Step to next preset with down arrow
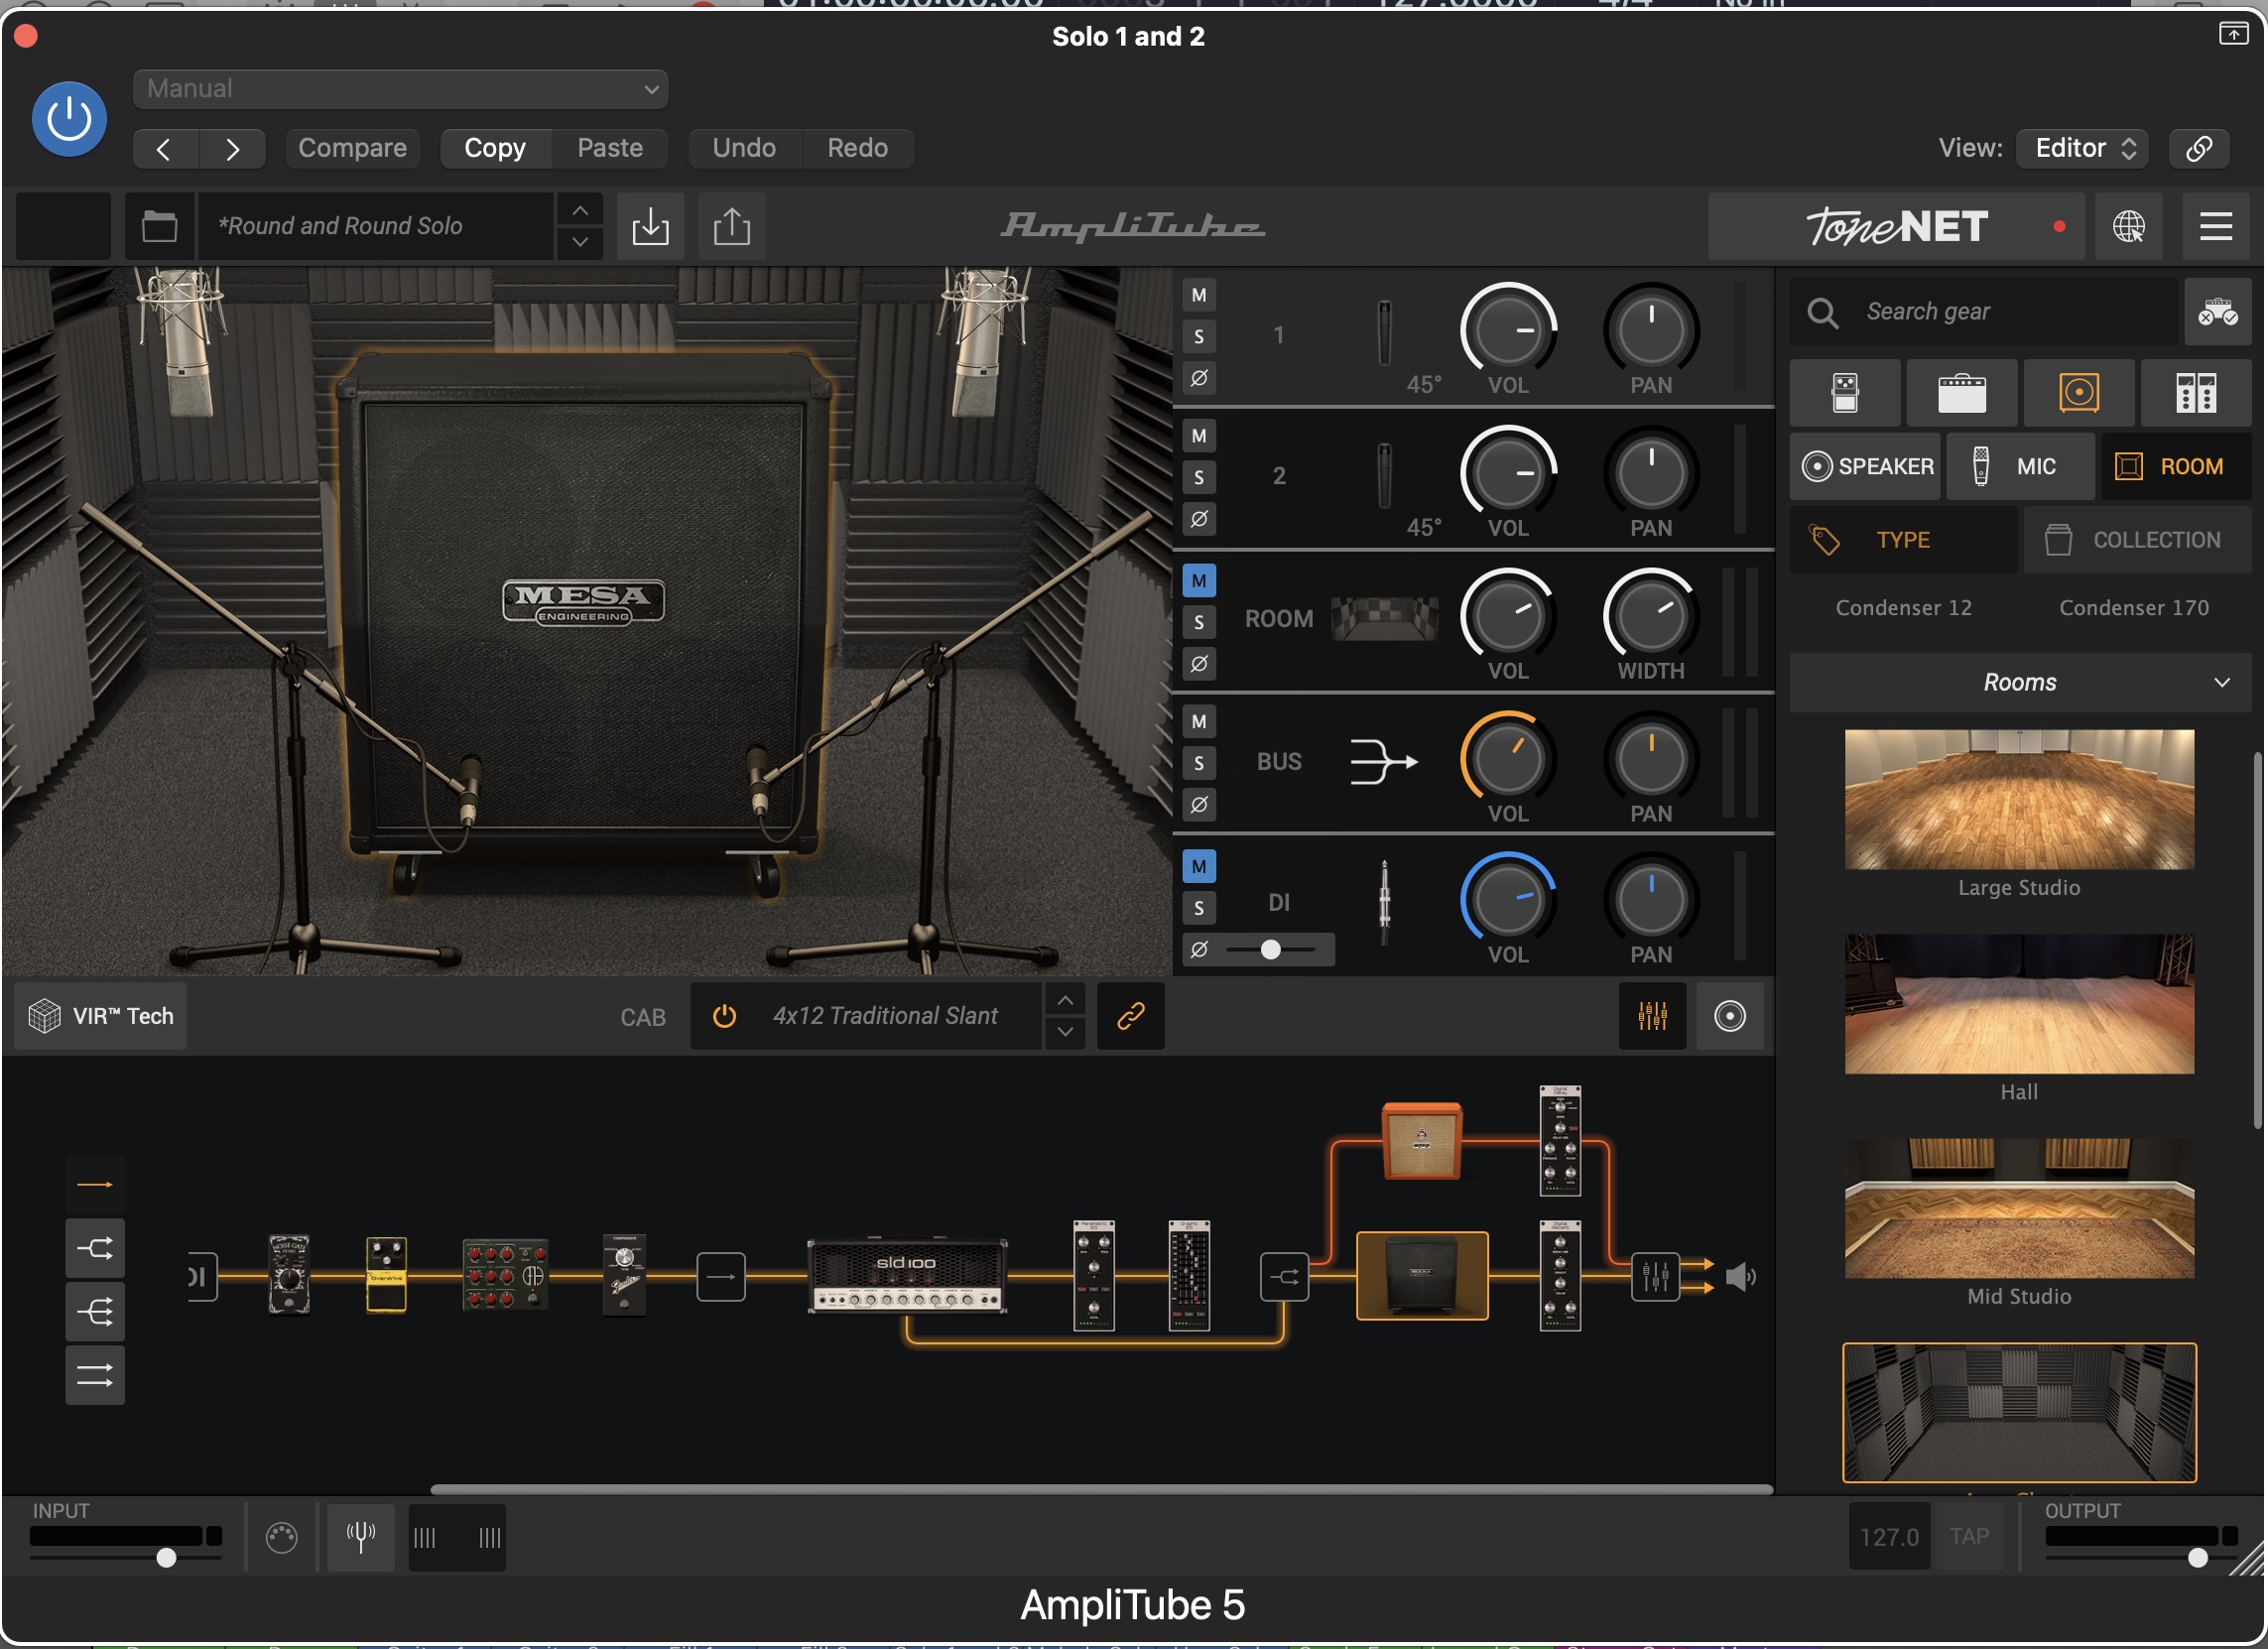Viewport: 2268px width, 1649px height. click(x=580, y=242)
